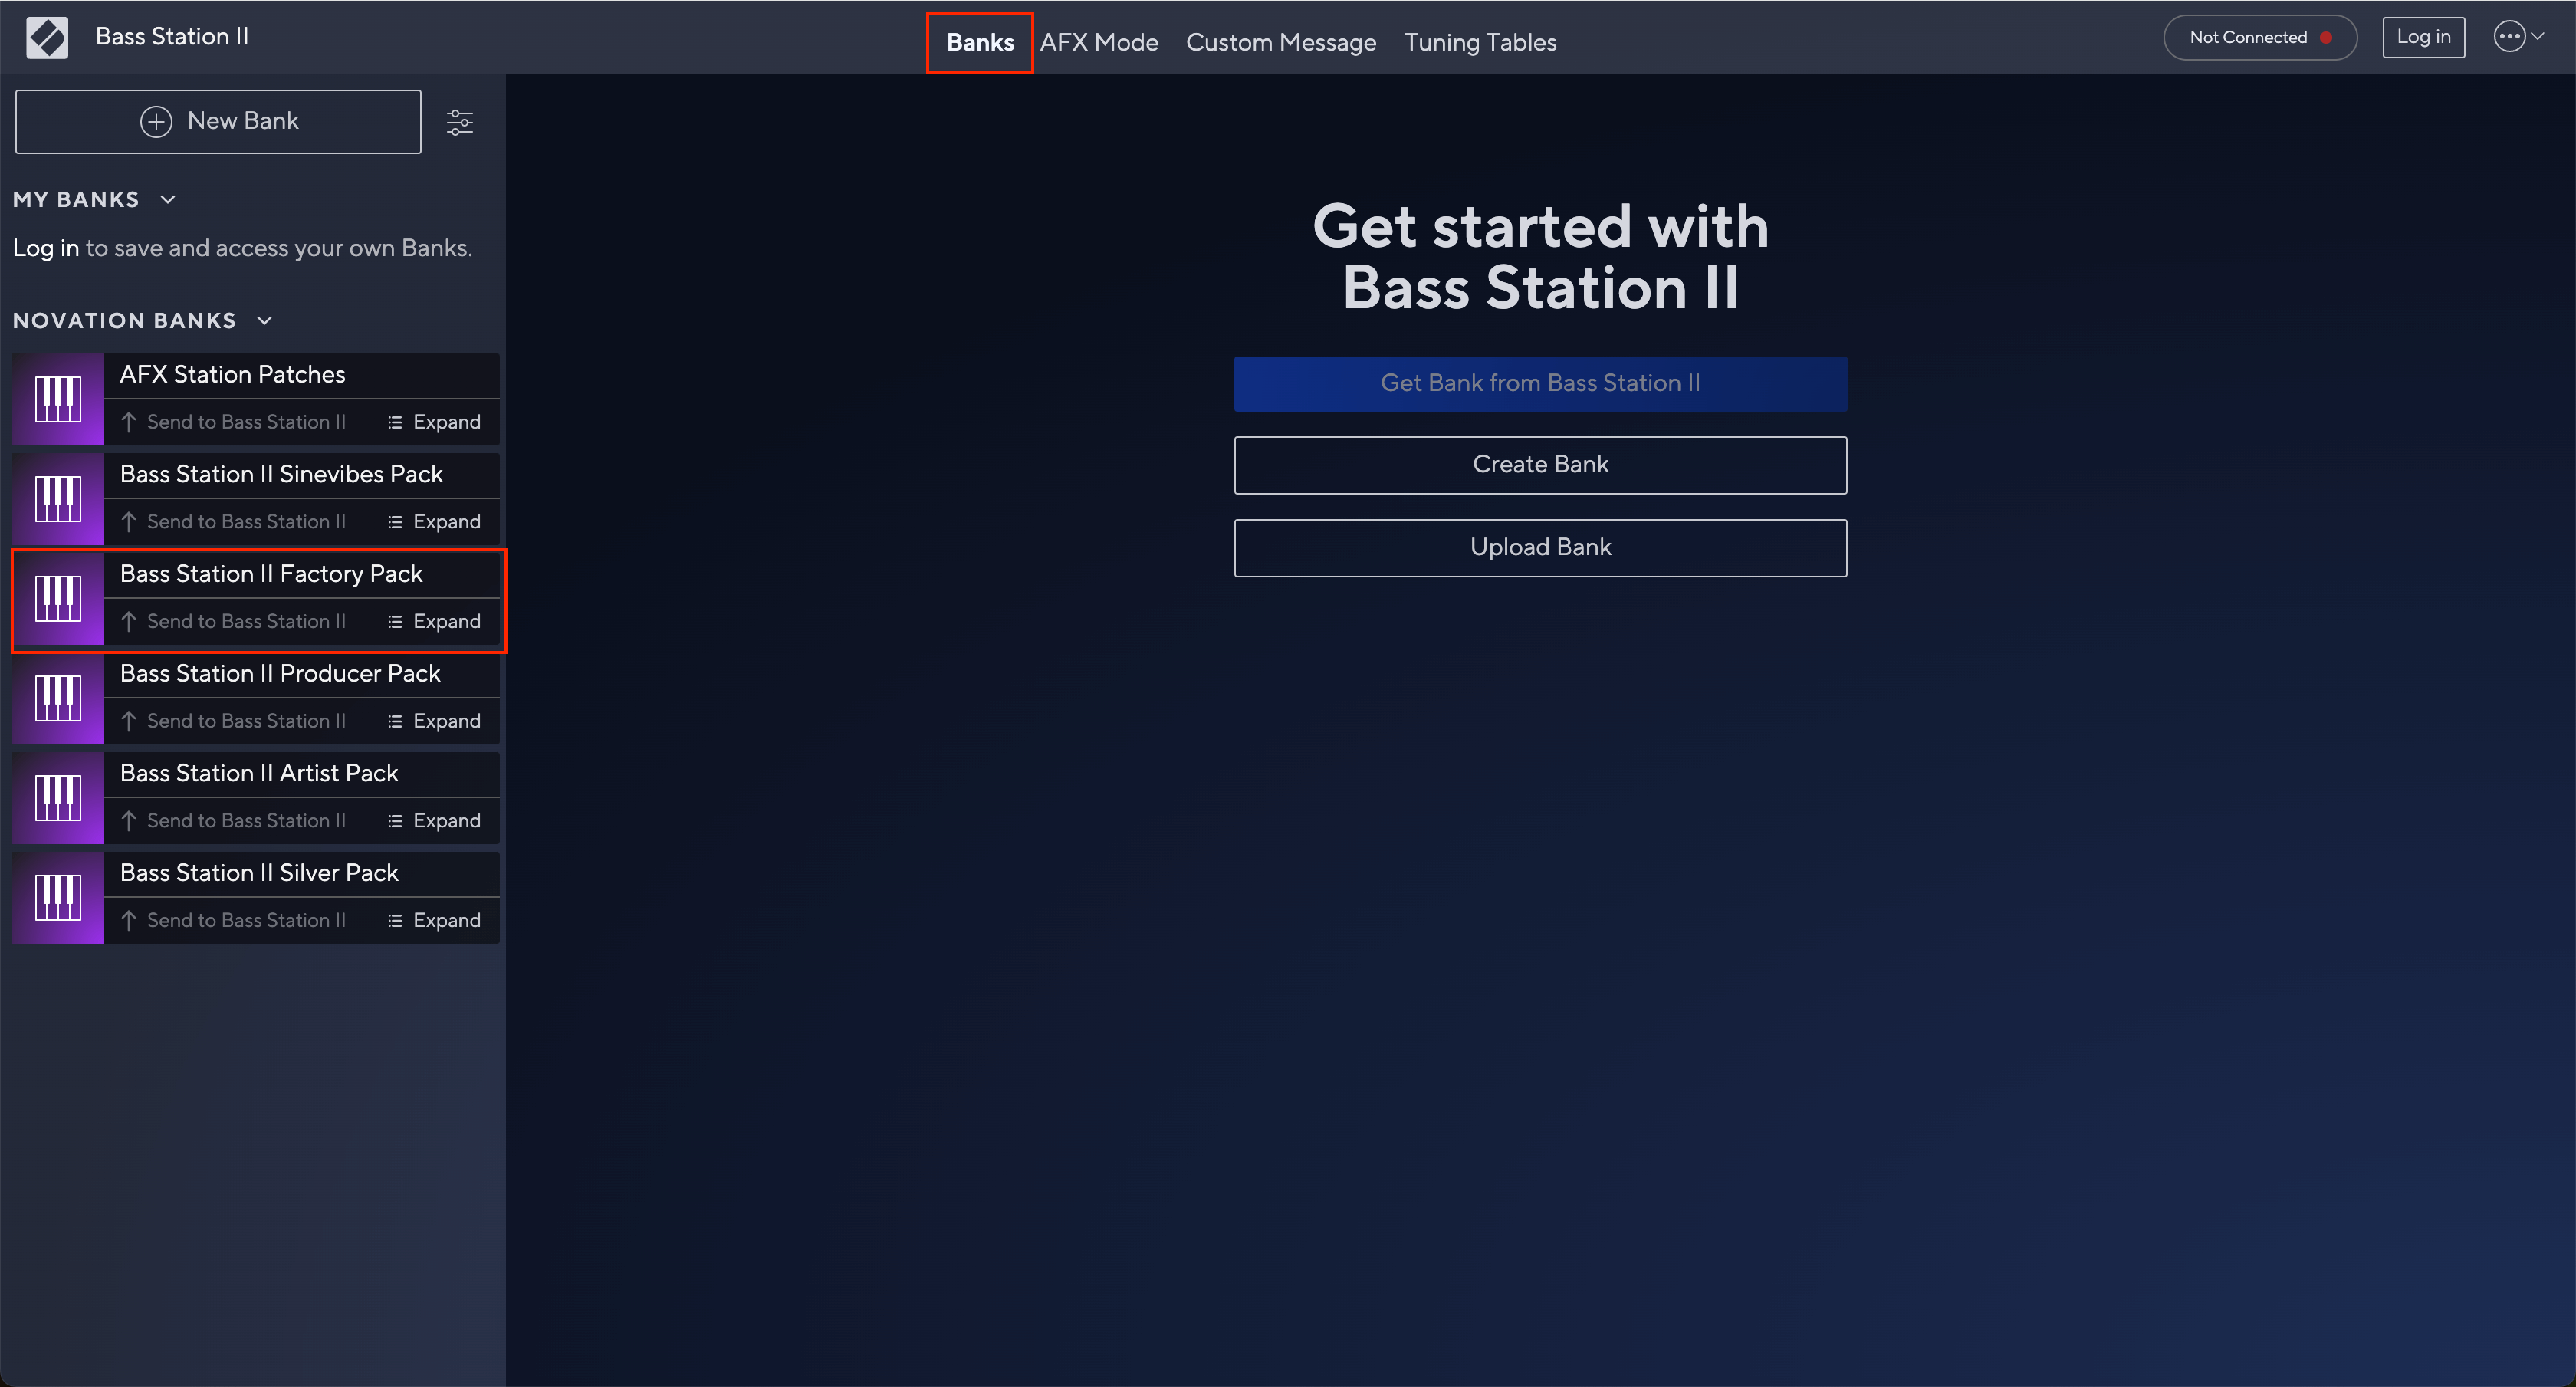Image resolution: width=2576 pixels, height=1387 pixels.
Task: Click the Bass Station II product name
Action: click(172, 37)
